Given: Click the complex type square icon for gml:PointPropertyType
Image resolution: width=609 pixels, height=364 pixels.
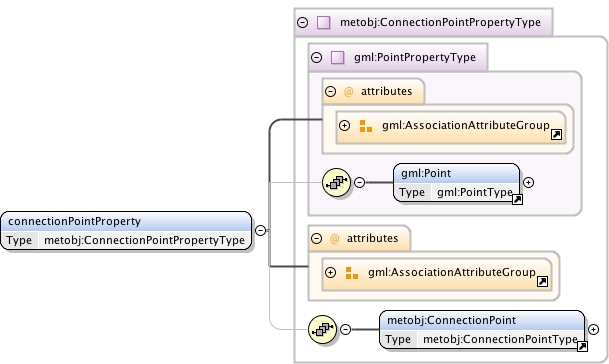Looking at the screenshot, I should coord(338,57).
